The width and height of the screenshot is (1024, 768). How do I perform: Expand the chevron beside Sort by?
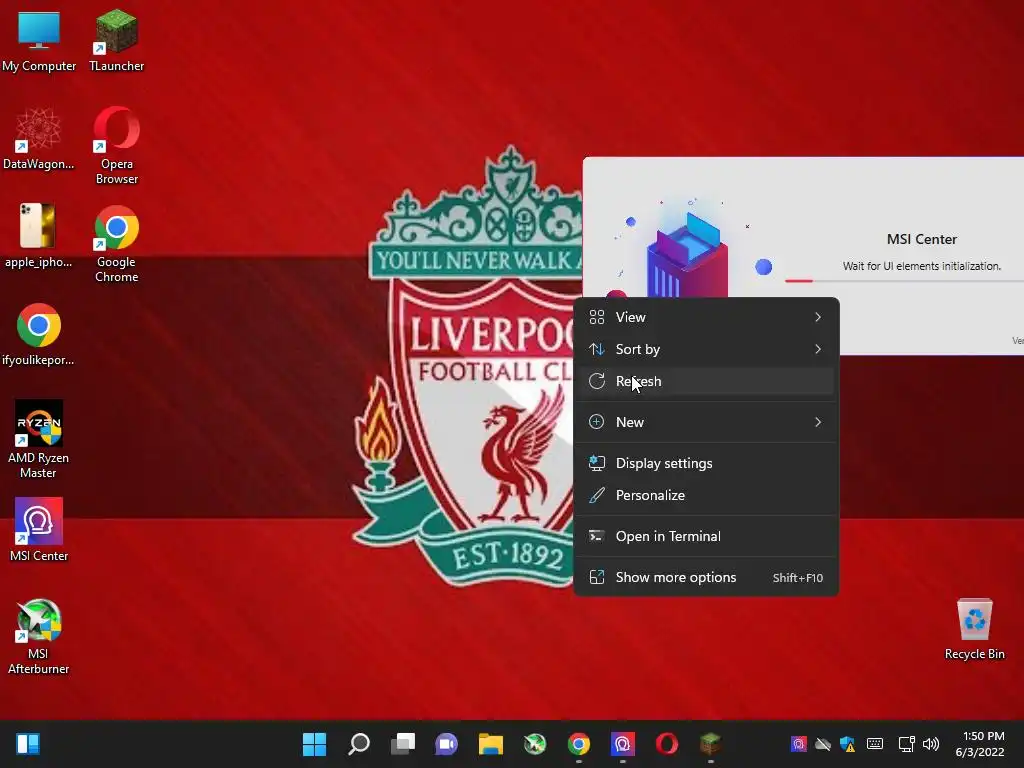tap(818, 349)
